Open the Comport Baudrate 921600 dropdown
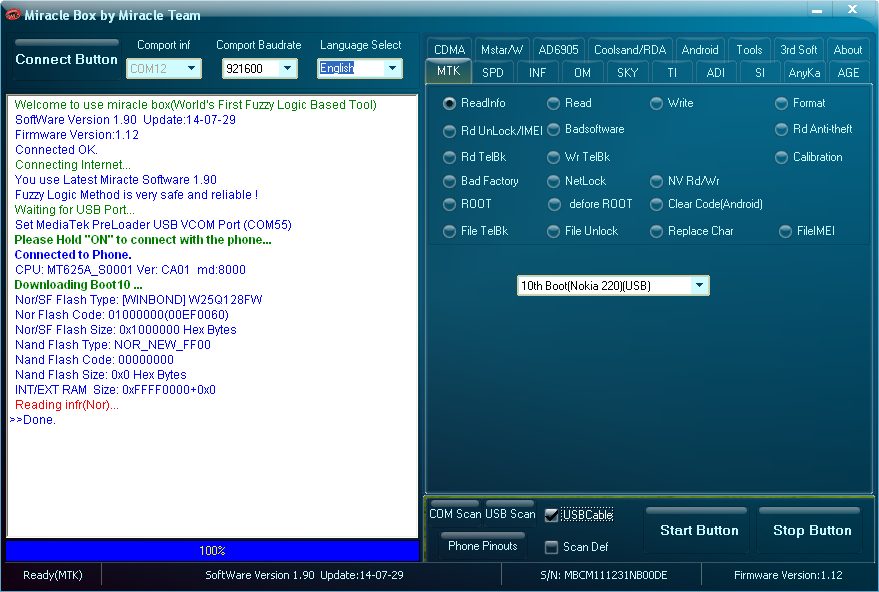 287,68
